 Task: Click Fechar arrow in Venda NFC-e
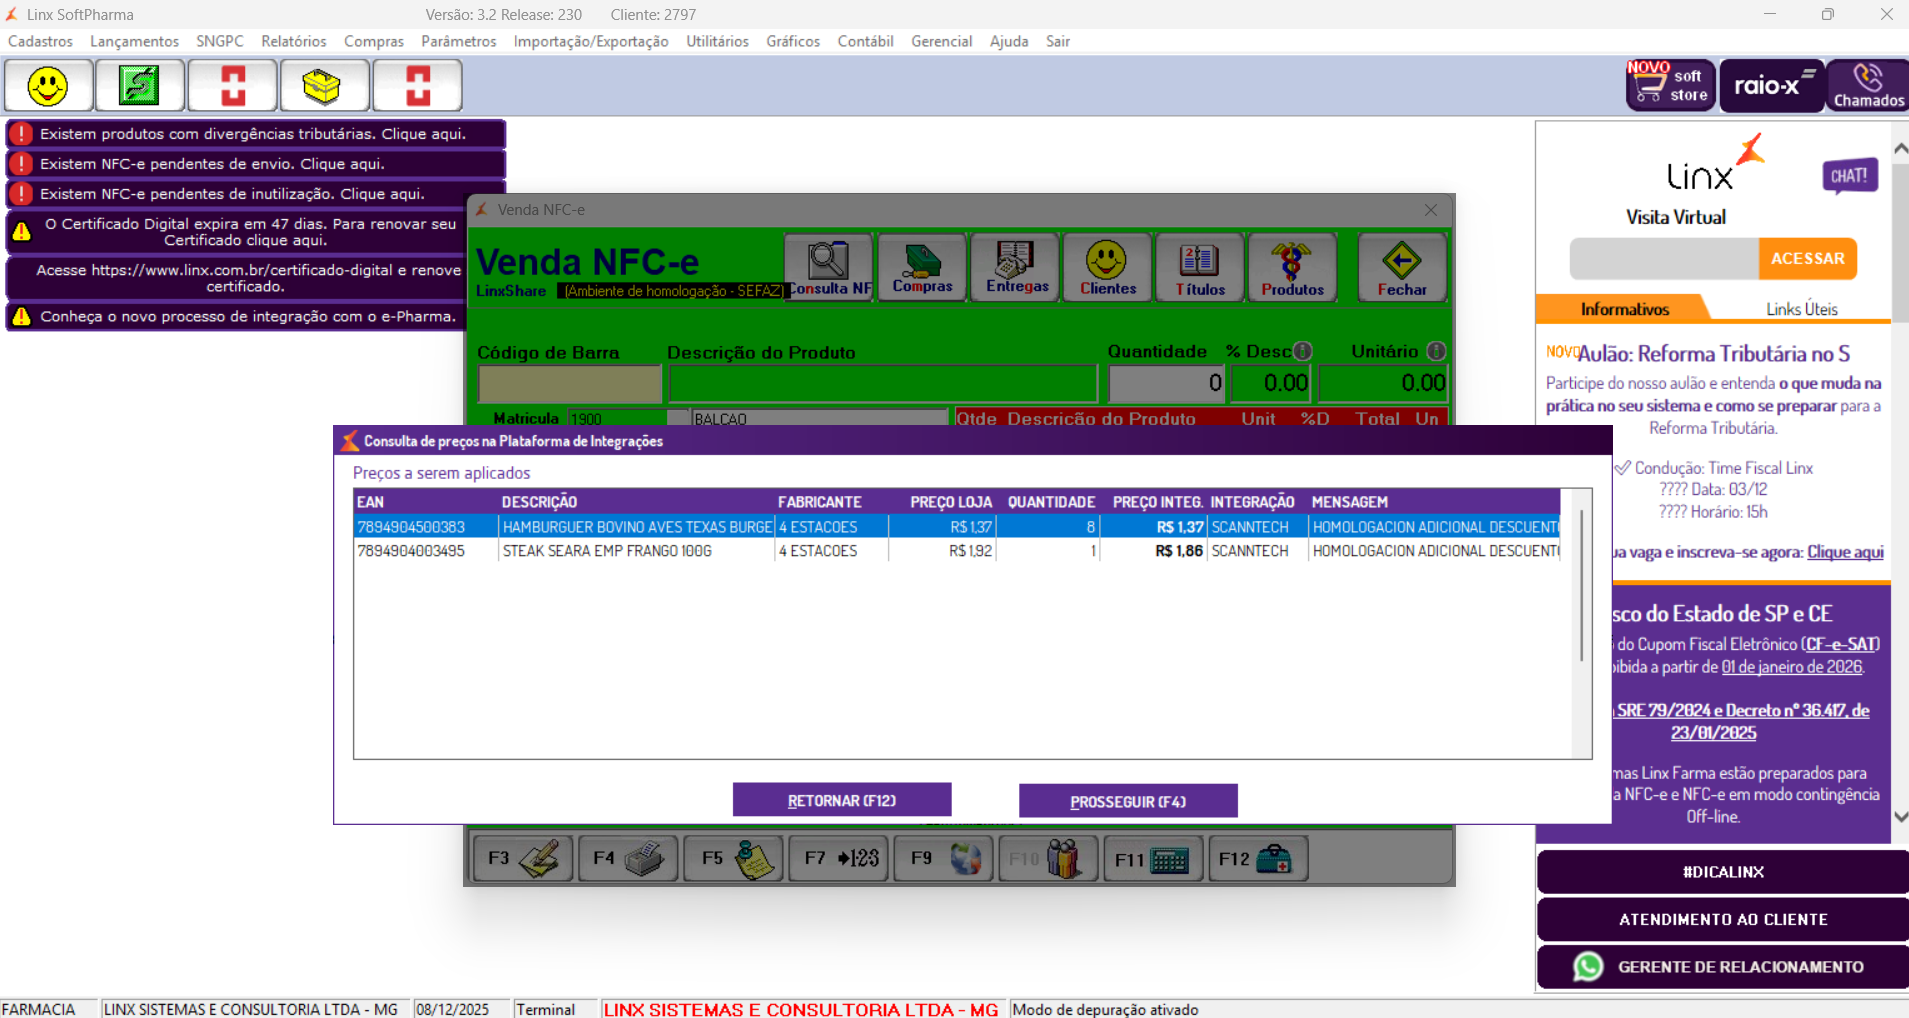1402,267
